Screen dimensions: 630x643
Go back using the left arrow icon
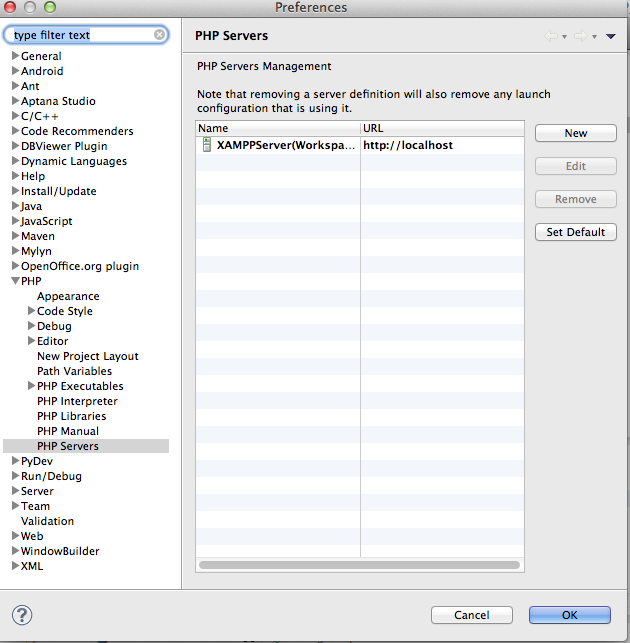550,36
